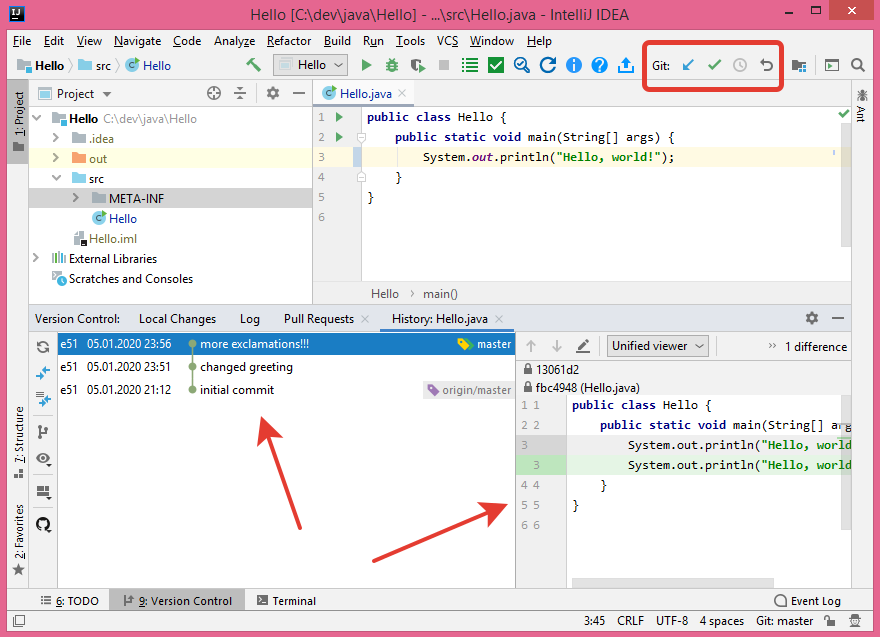The height and width of the screenshot is (637, 880).
Task: Open the Project view dropdown arrow
Action: 107,94
